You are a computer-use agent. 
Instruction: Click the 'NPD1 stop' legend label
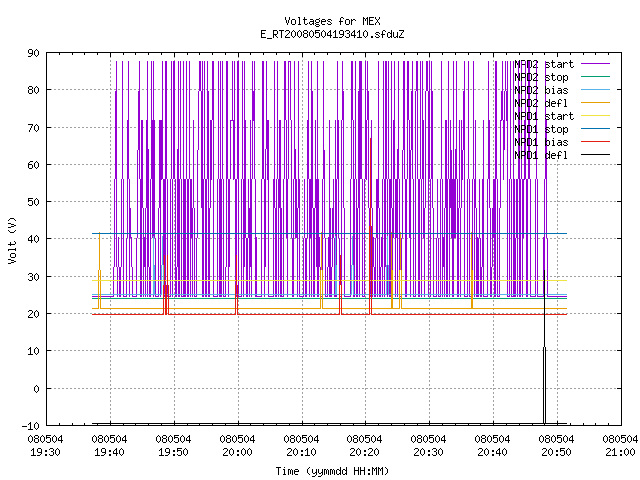(541, 129)
